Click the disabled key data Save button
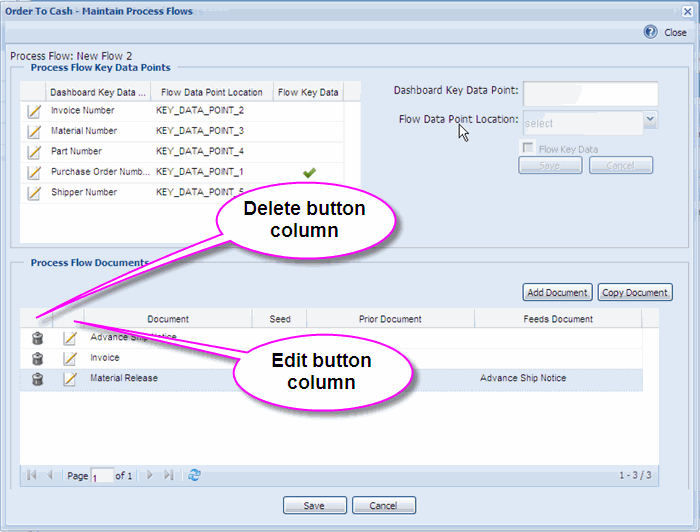Image resolution: width=700 pixels, height=532 pixels. tap(550, 166)
